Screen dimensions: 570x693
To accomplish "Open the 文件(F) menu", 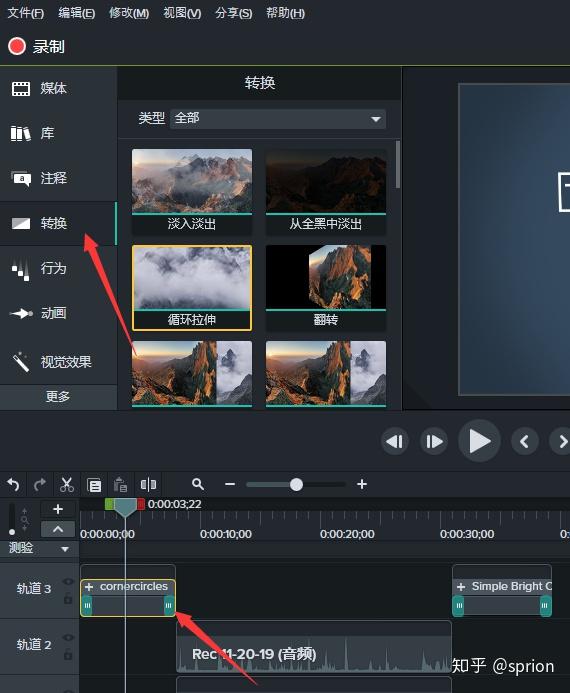I will [26, 13].
